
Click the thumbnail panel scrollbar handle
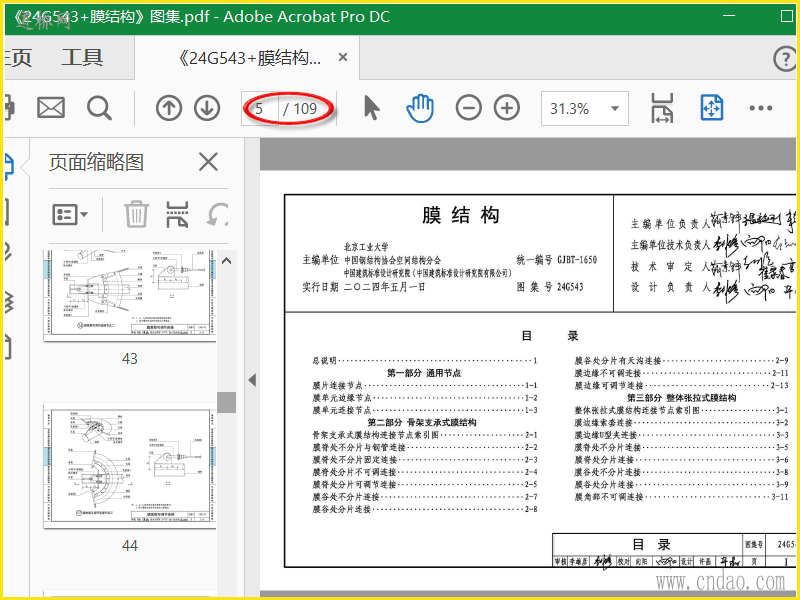pos(227,402)
